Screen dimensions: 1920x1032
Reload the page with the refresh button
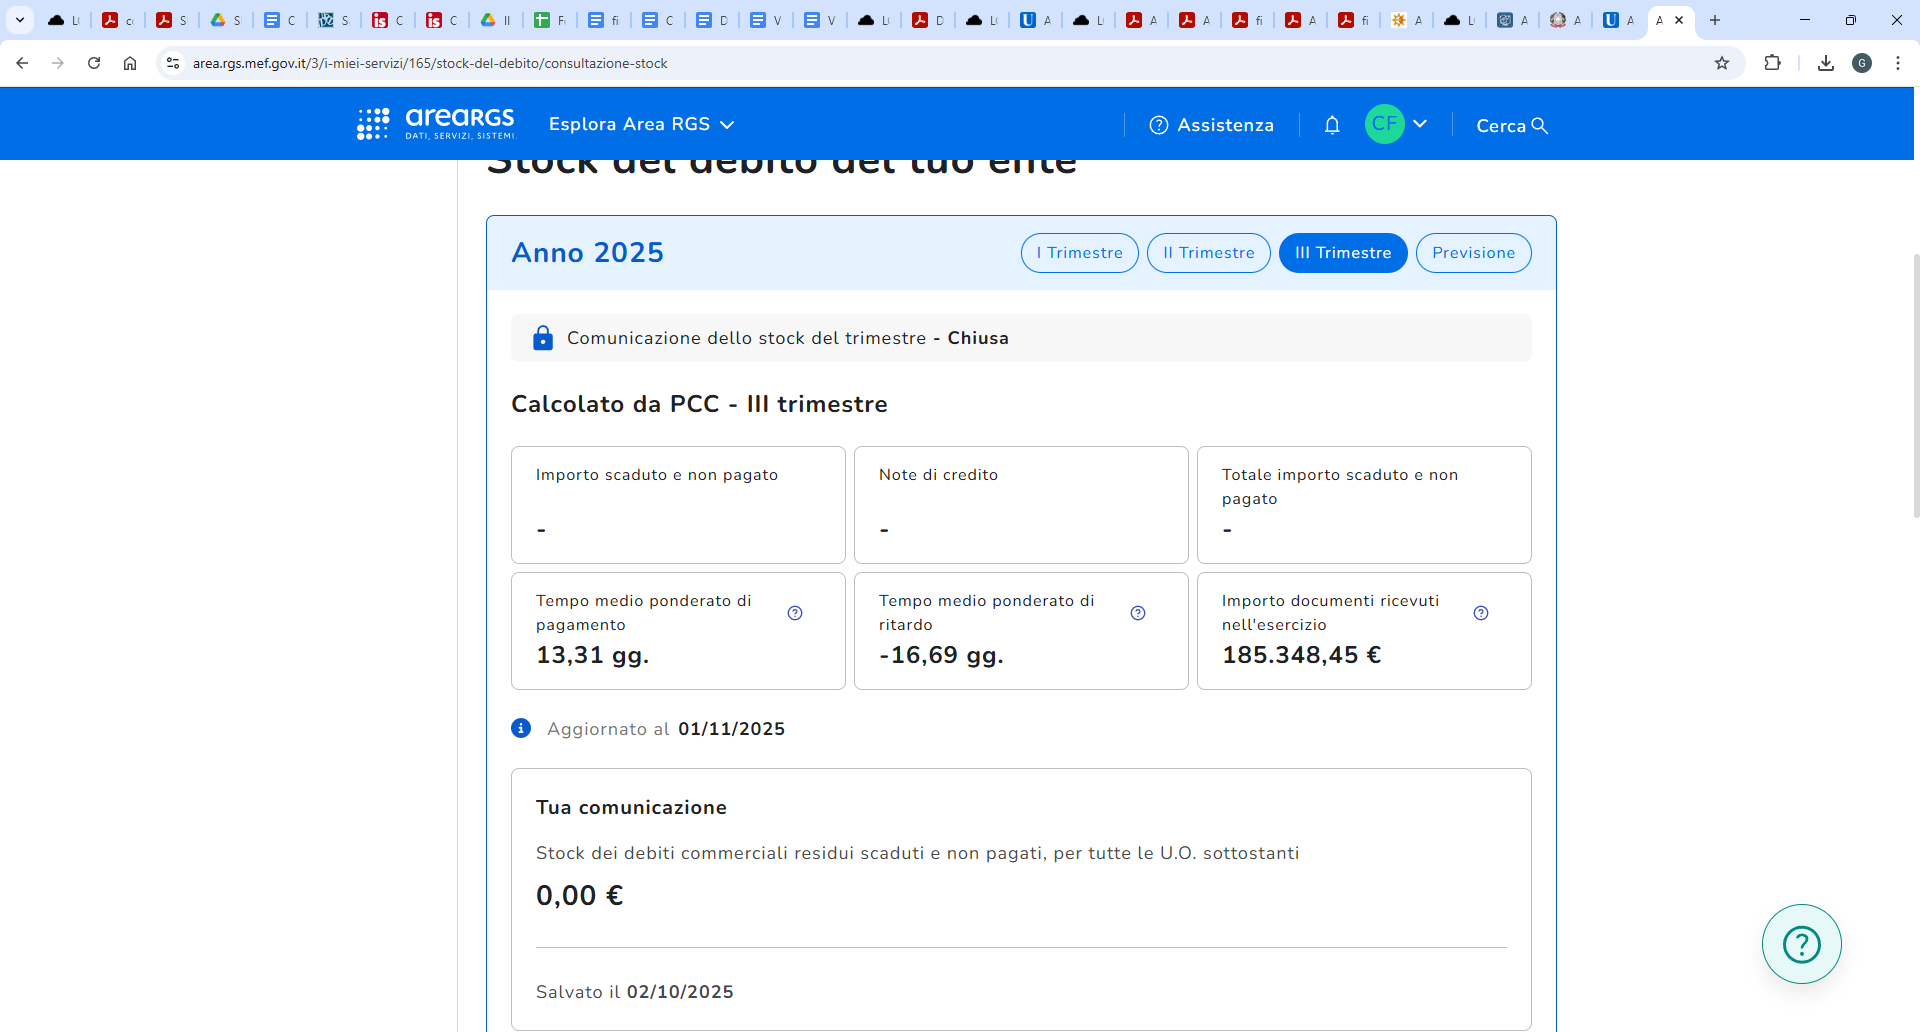click(94, 63)
